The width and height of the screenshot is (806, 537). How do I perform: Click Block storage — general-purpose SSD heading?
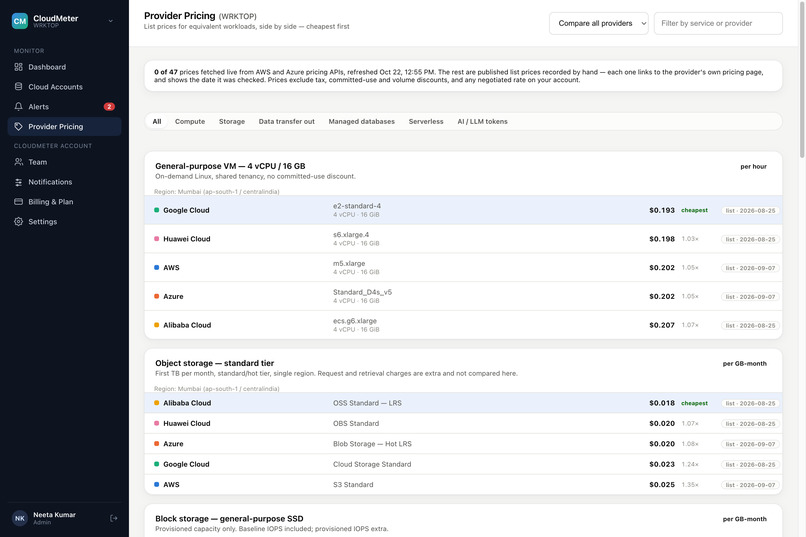click(x=229, y=519)
